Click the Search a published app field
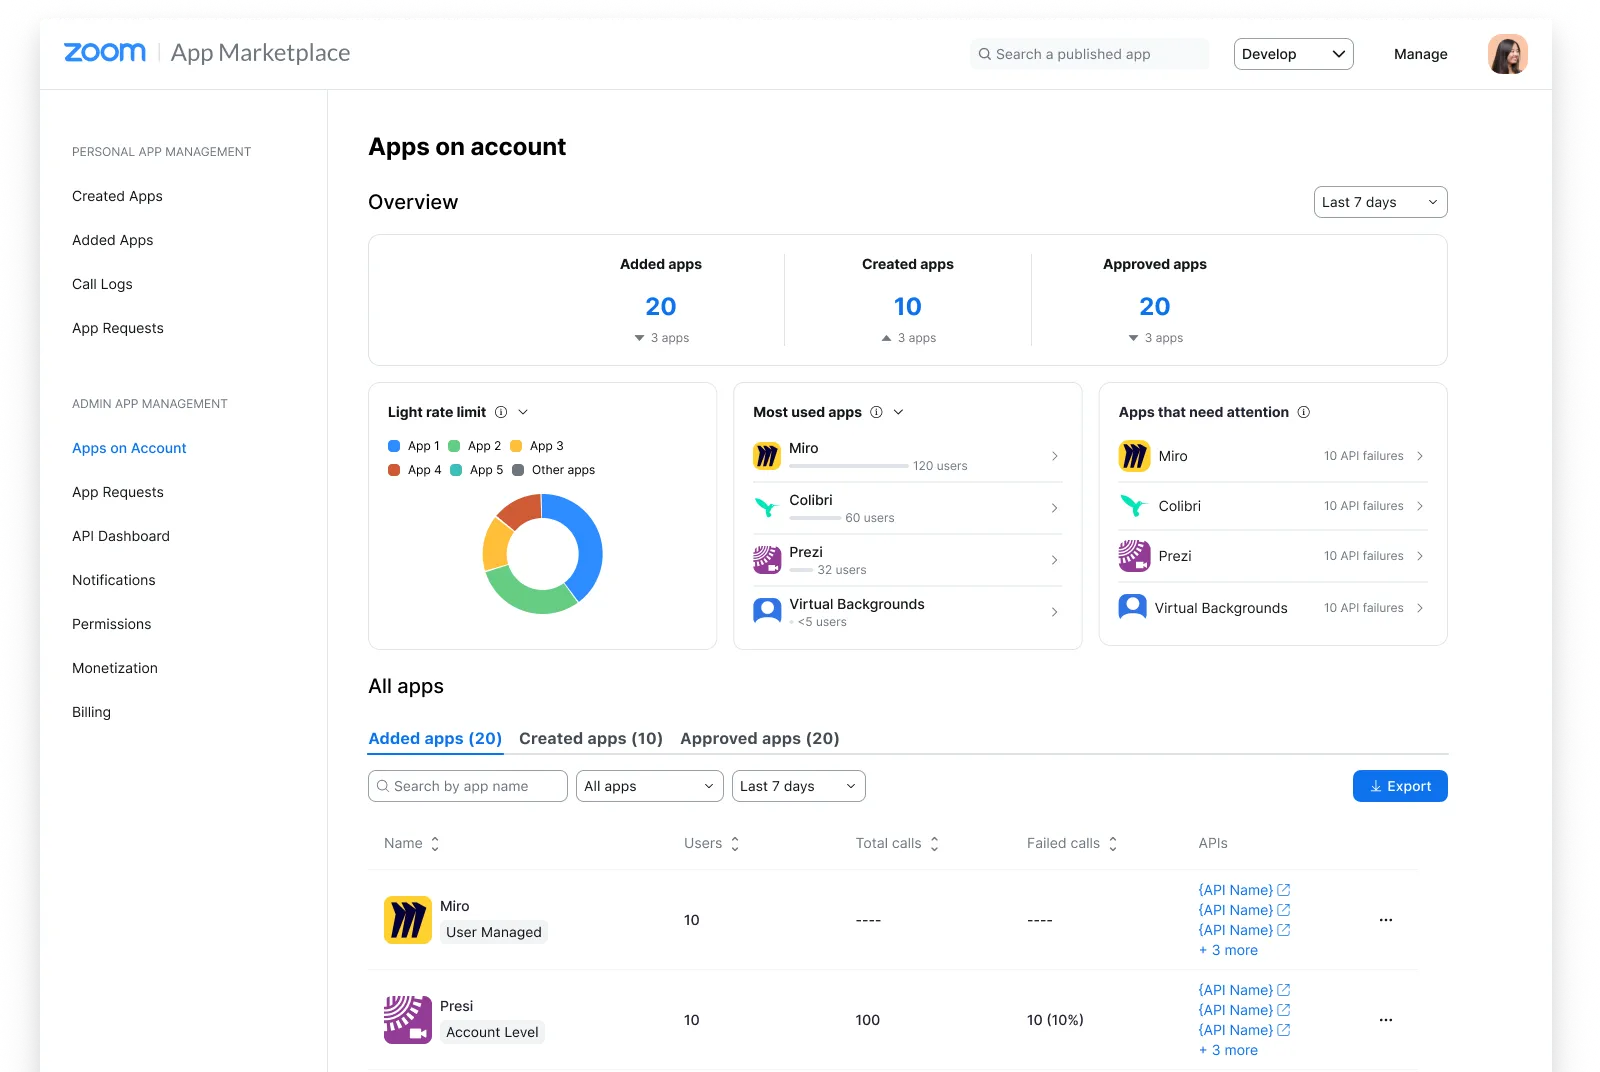The width and height of the screenshot is (1600, 1072). pyautogui.click(x=1089, y=54)
